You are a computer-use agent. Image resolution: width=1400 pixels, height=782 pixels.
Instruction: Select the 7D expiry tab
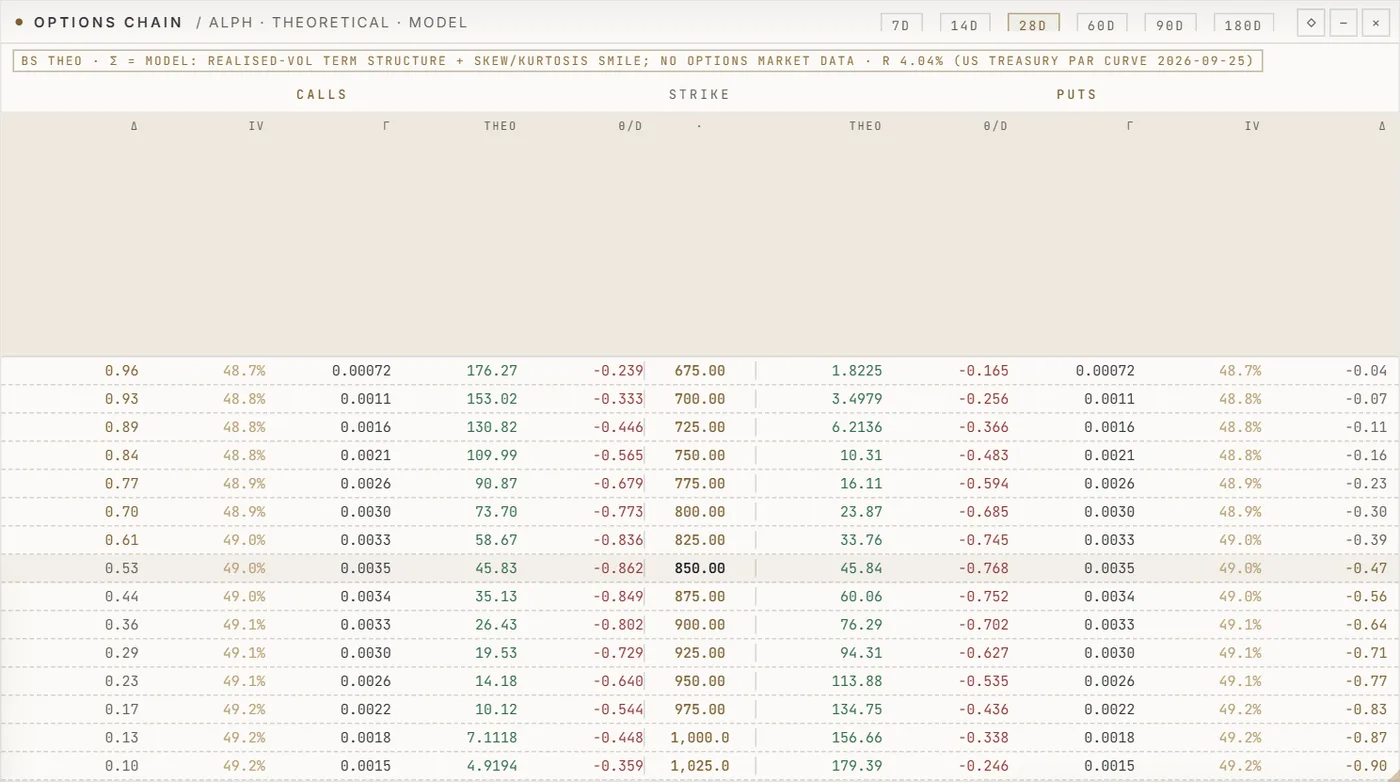901,24
